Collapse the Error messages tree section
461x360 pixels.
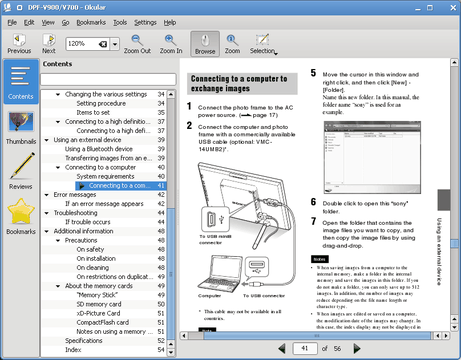pyautogui.click(x=47, y=195)
